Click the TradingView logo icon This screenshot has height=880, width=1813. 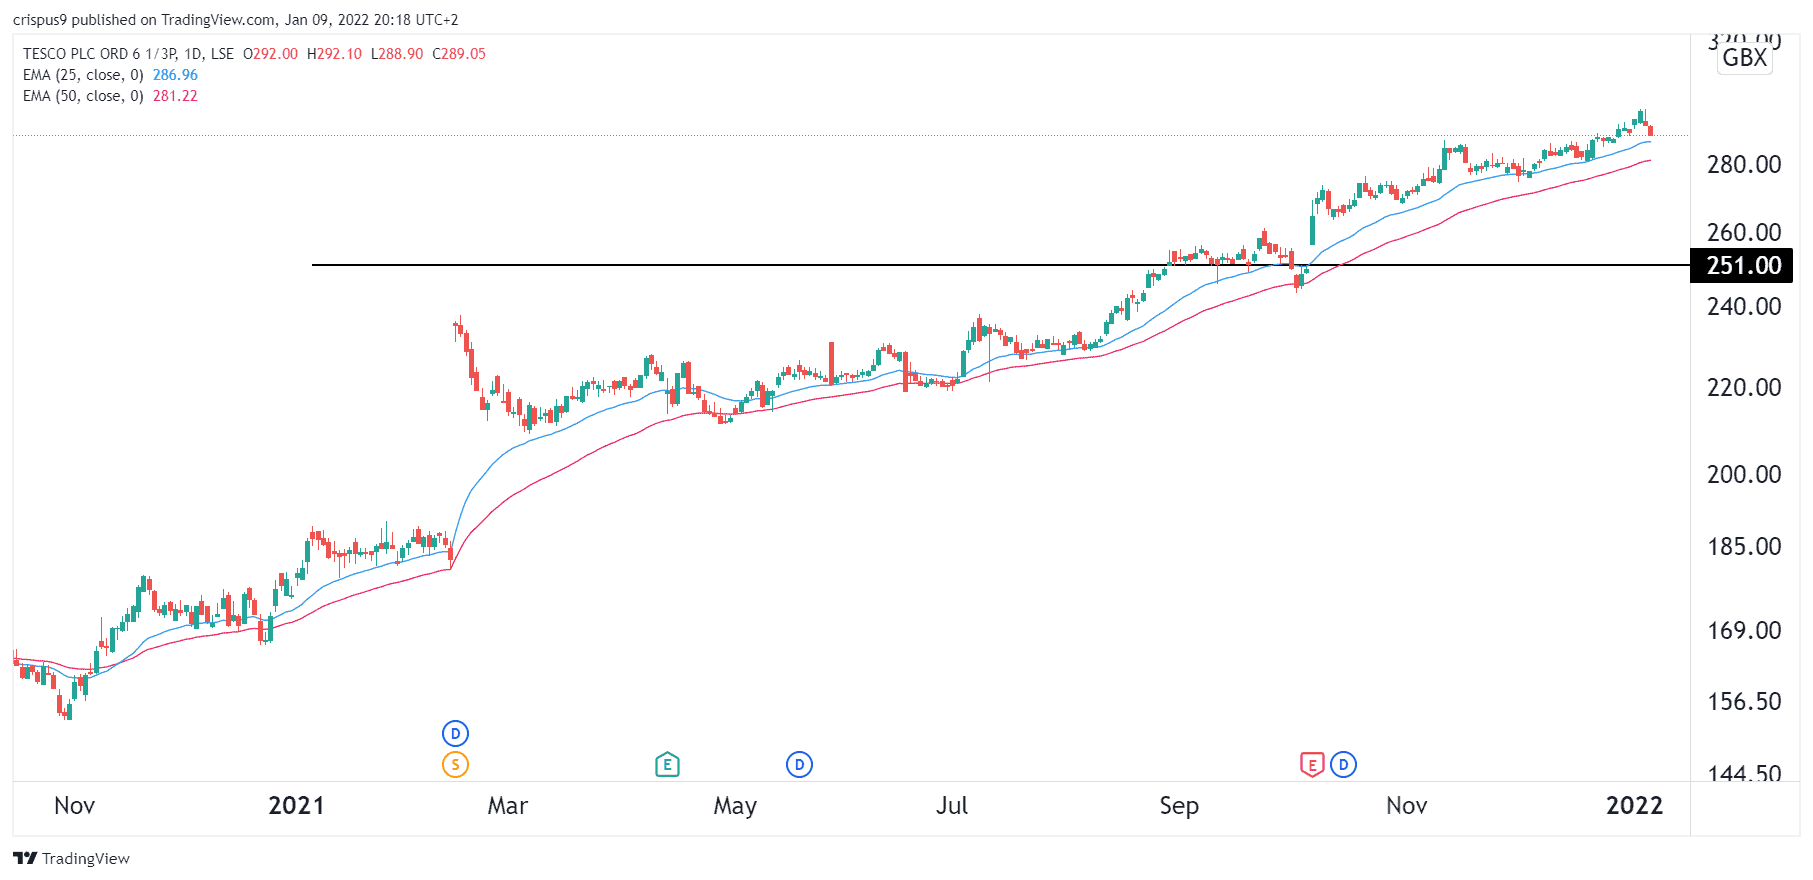tap(25, 858)
